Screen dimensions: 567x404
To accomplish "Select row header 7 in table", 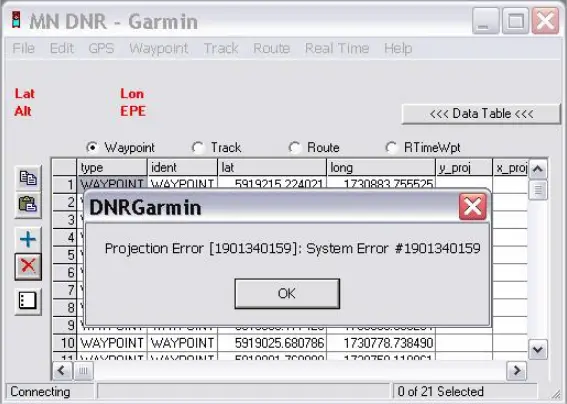I will [65, 290].
